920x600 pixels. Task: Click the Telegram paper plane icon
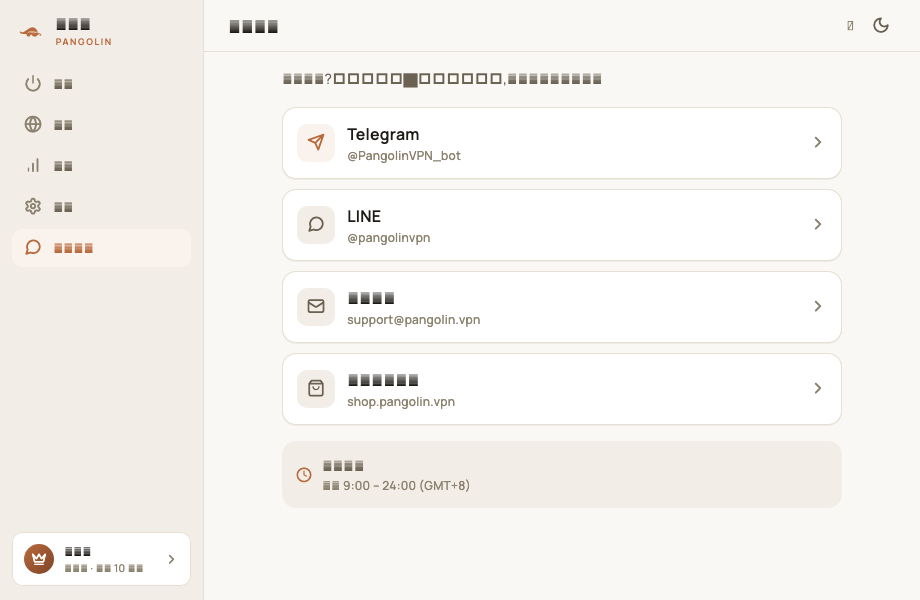[316, 143]
